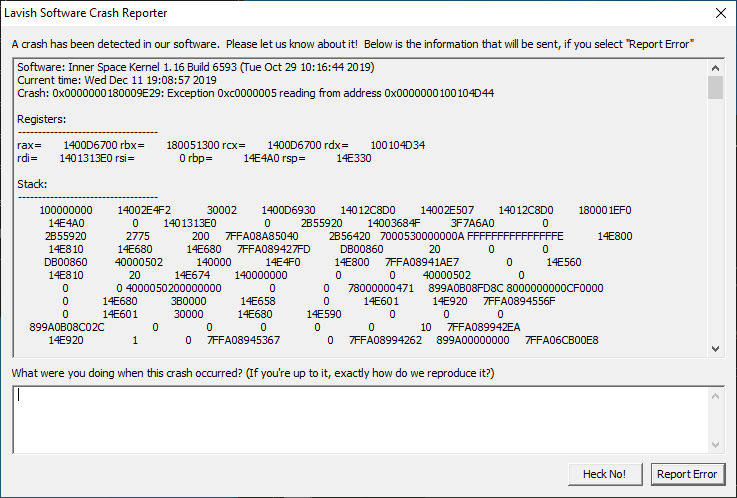Click stack value 899A0B08C02C

pos(67,327)
